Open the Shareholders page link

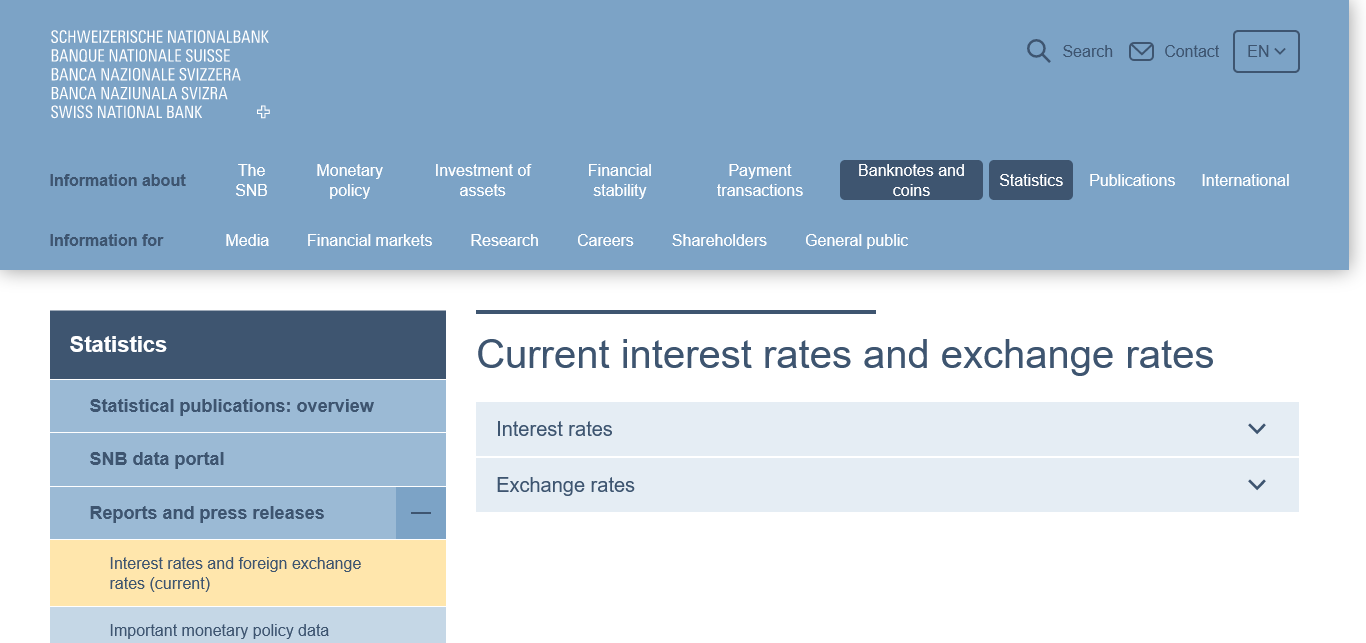click(719, 240)
